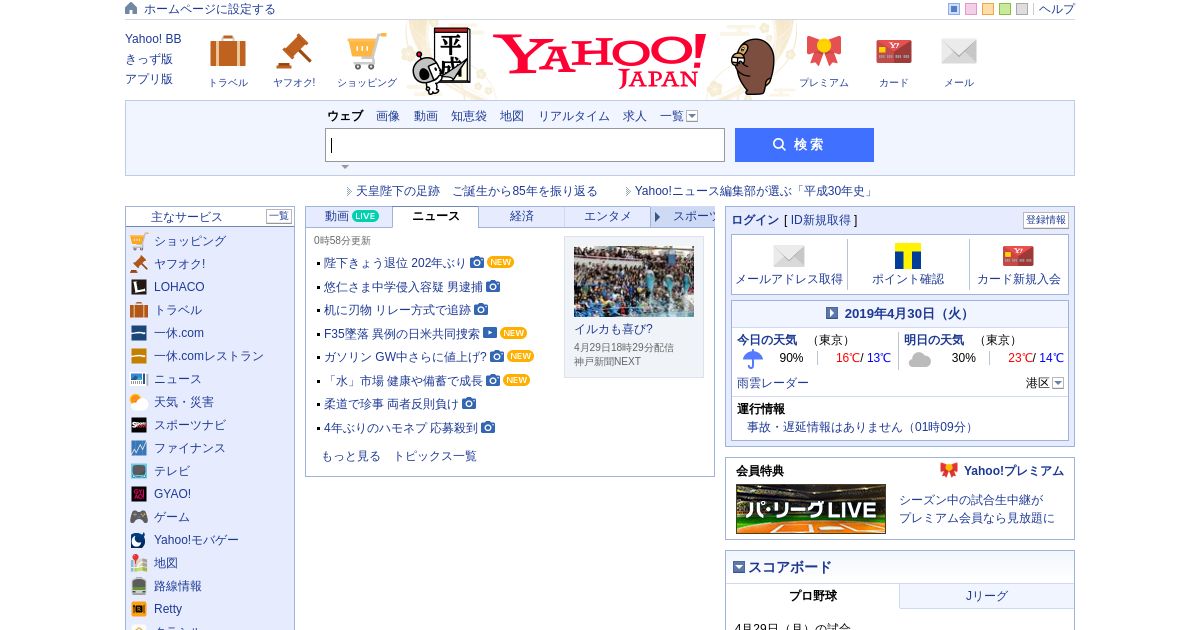This screenshot has width=1200, height=630.
Task: Open the 港区 weather area dropdown
Action: tap(1058, 383)
